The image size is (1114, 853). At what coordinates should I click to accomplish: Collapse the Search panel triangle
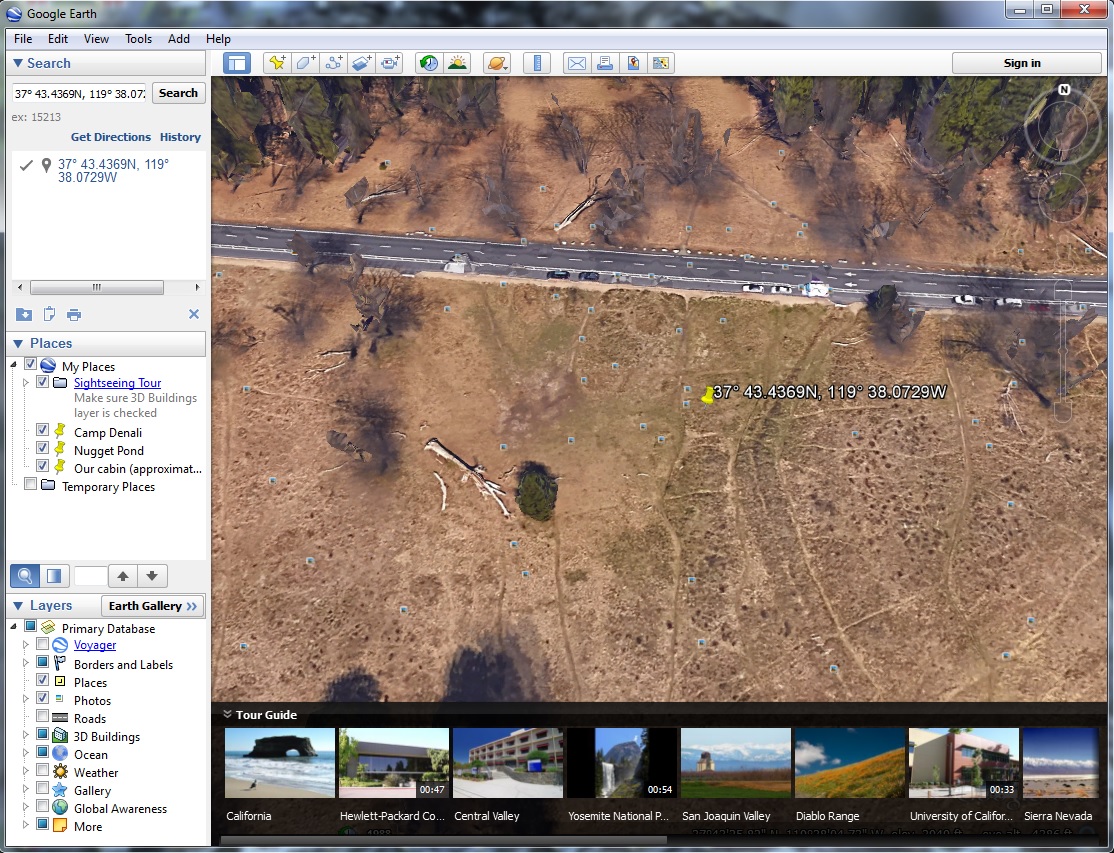pyautogui.click(x=18, y=63)
